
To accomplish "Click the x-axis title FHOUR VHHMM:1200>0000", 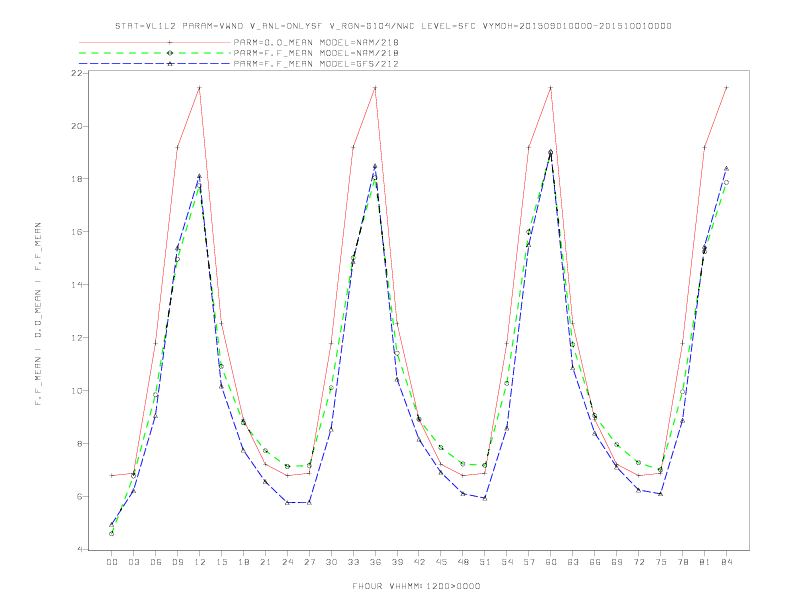I will [416, 586].
